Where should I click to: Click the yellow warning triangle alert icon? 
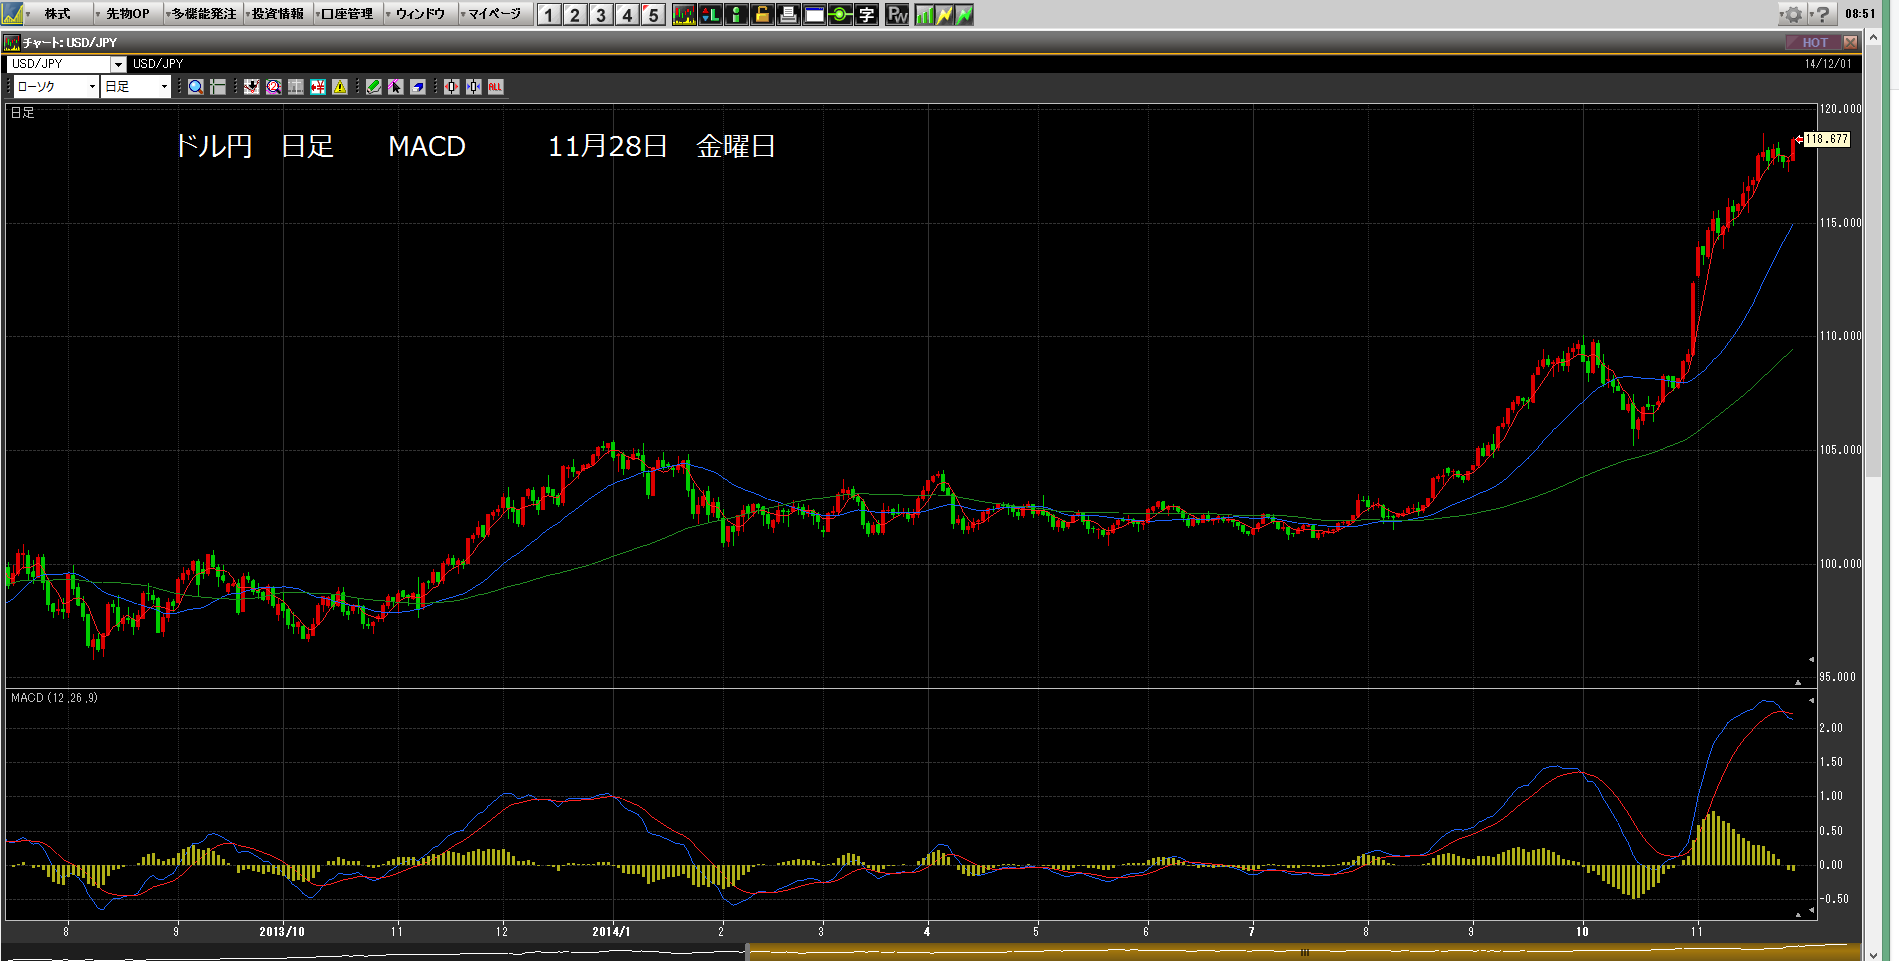340,87
